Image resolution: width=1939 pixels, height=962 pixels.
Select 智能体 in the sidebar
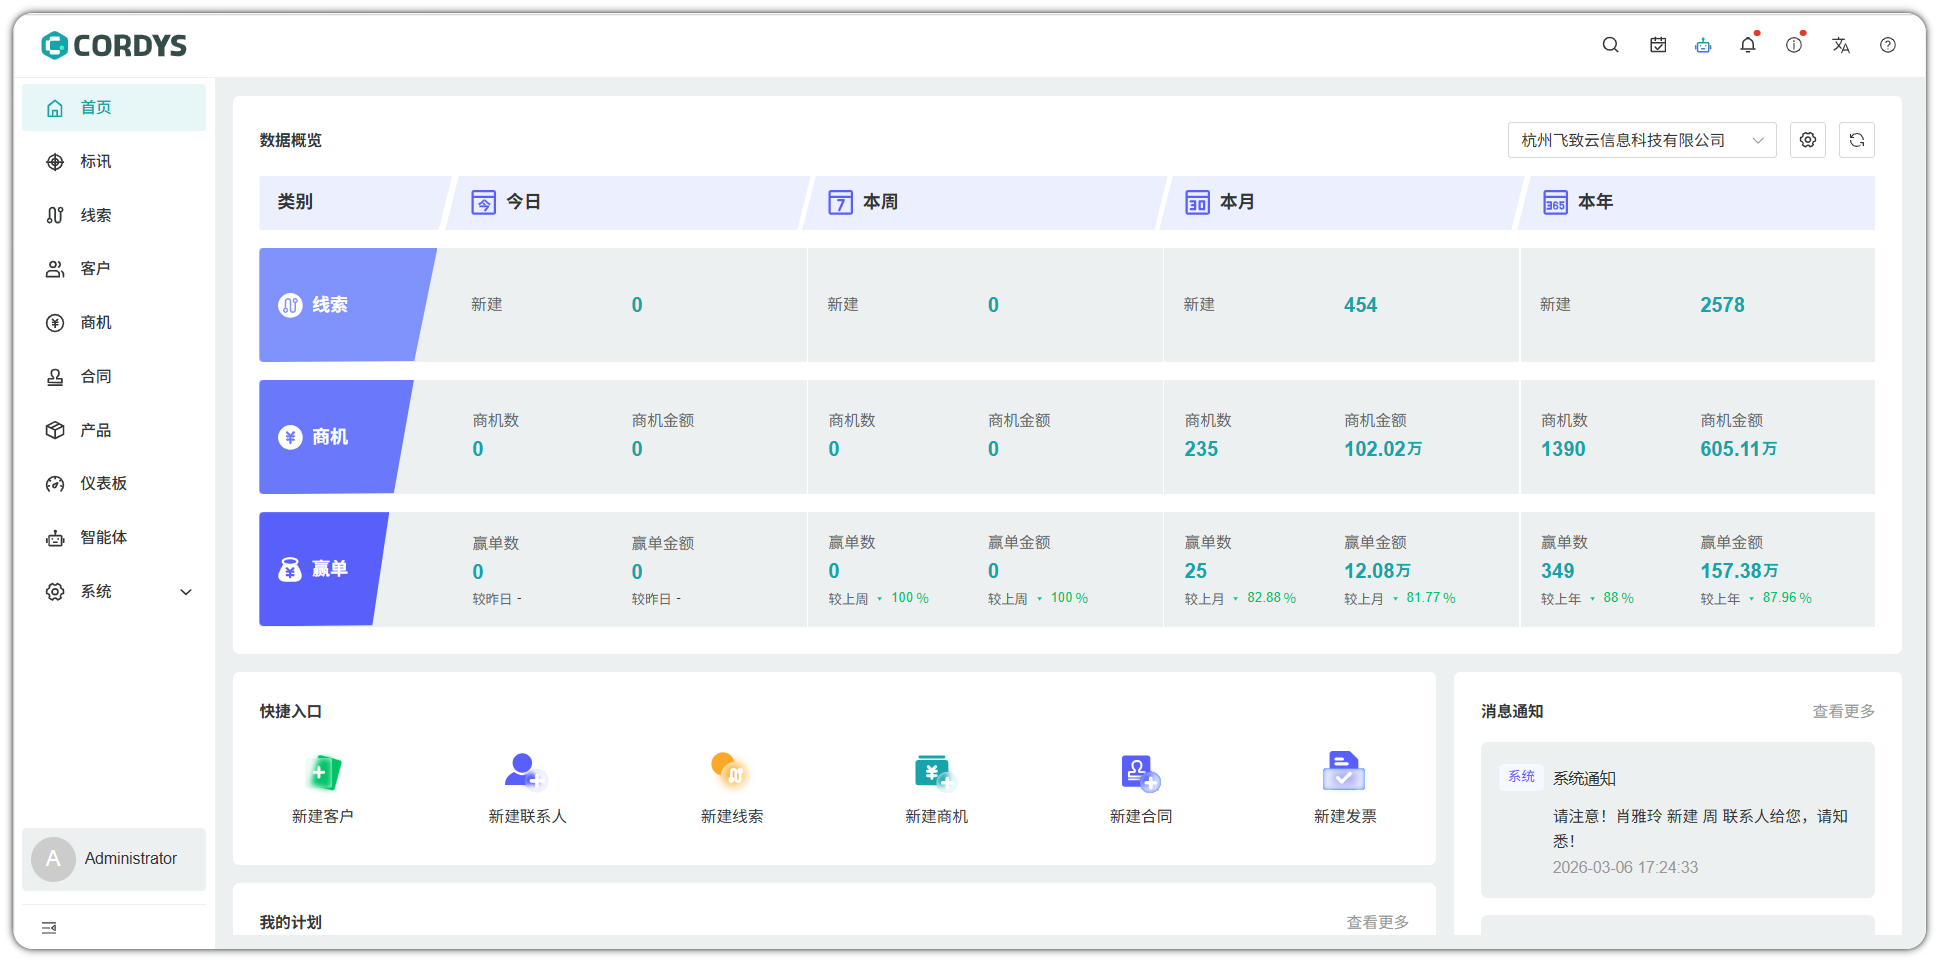(x=103, y=538)
